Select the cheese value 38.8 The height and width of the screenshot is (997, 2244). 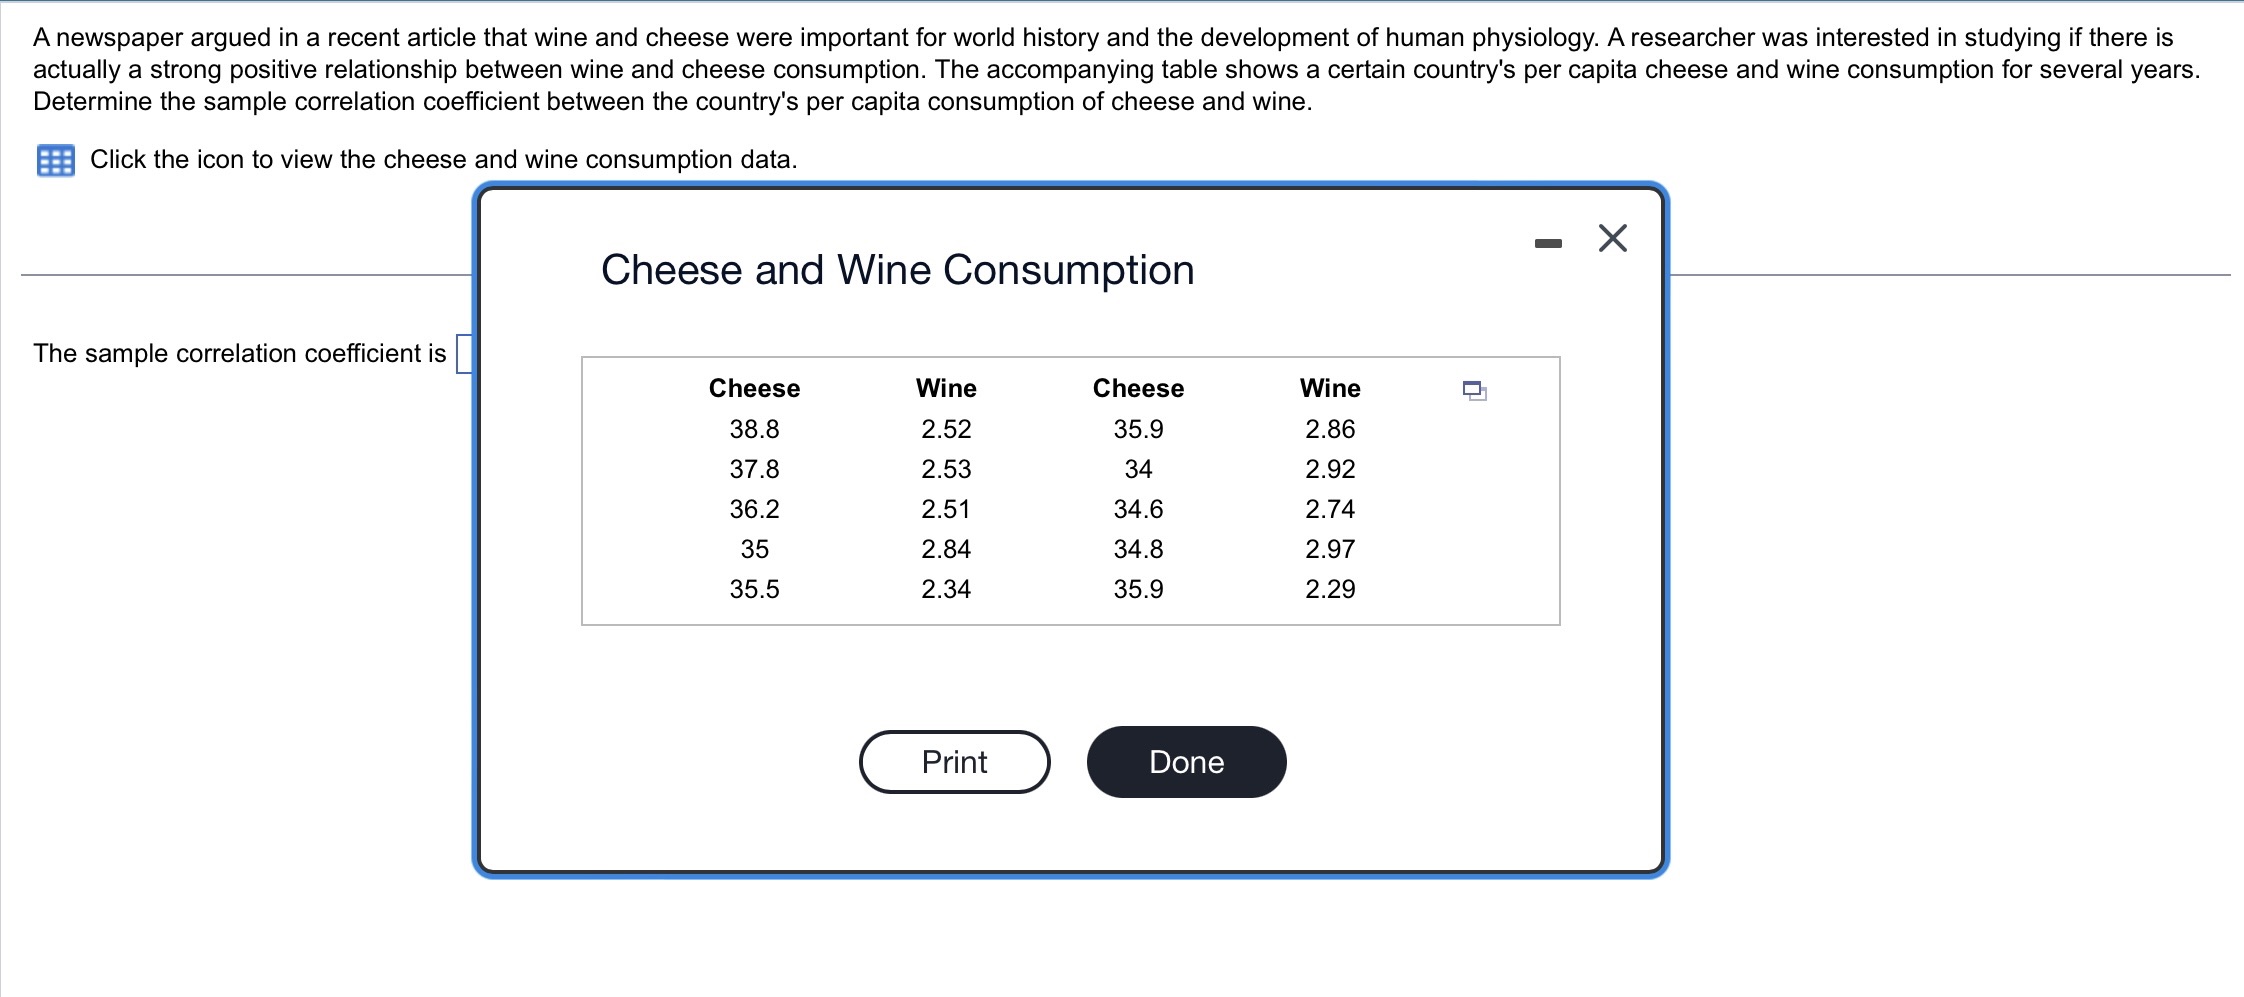coord(756,429)
